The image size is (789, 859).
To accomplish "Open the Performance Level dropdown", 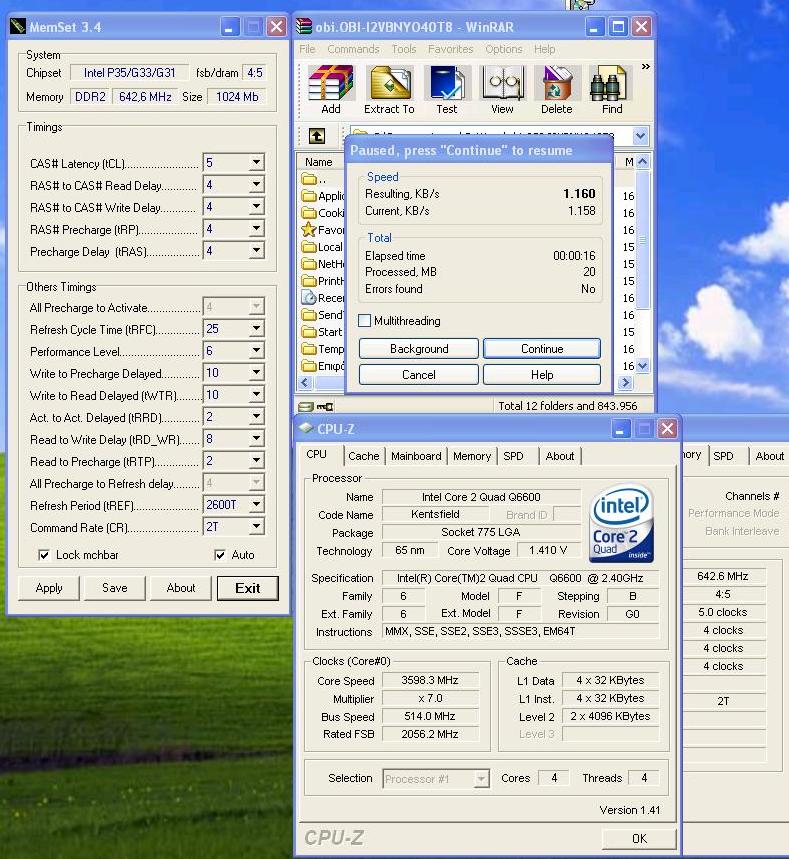I will tap(256, 350).
